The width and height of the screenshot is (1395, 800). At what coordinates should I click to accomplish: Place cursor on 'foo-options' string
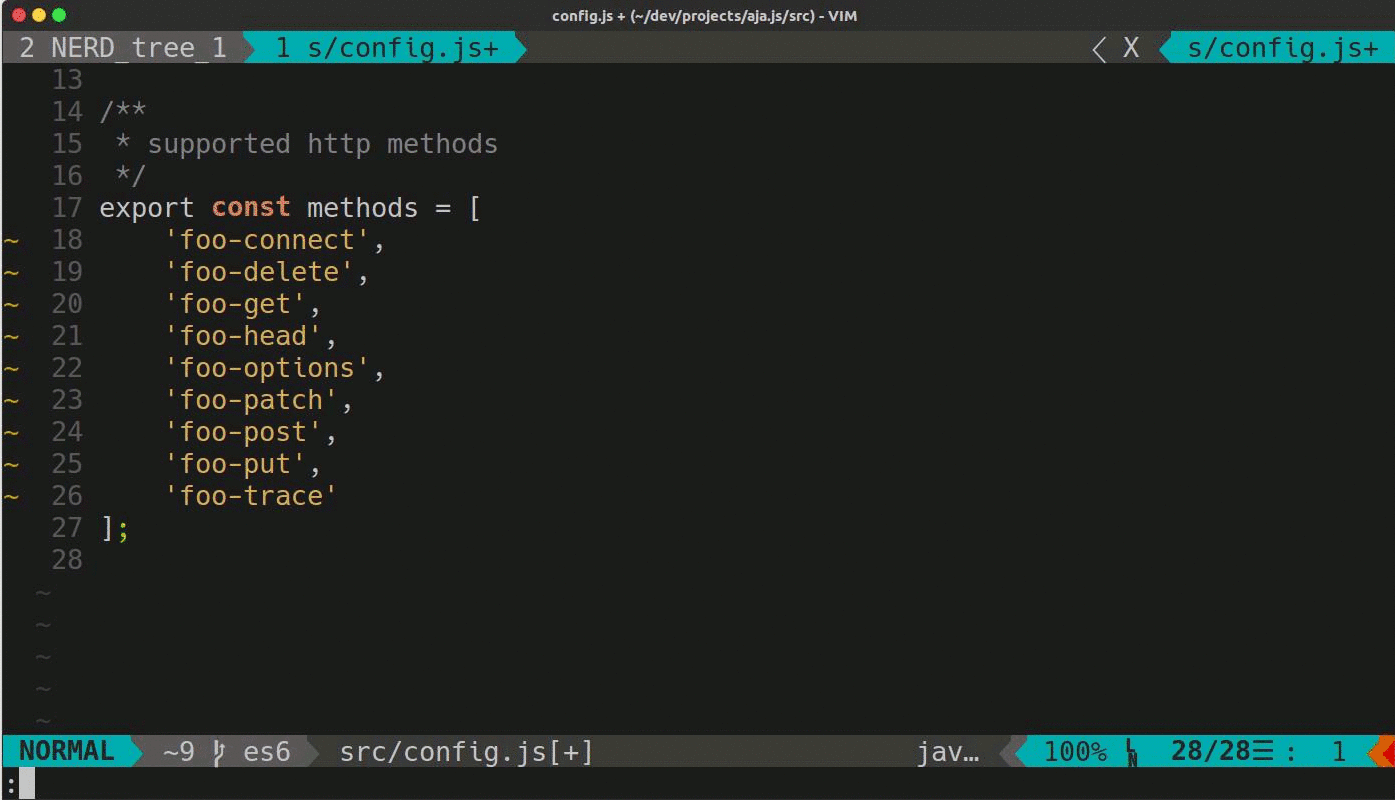point(267,369)
